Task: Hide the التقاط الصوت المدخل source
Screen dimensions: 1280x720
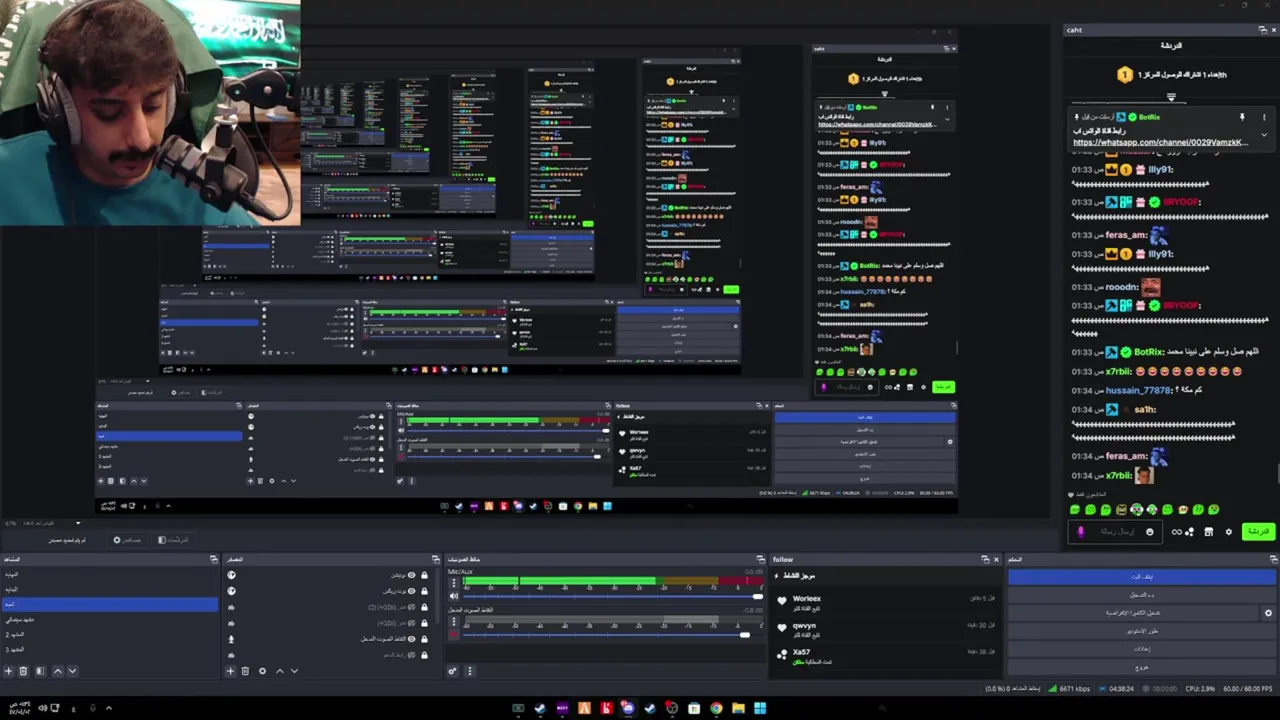Action: [411, 639]
